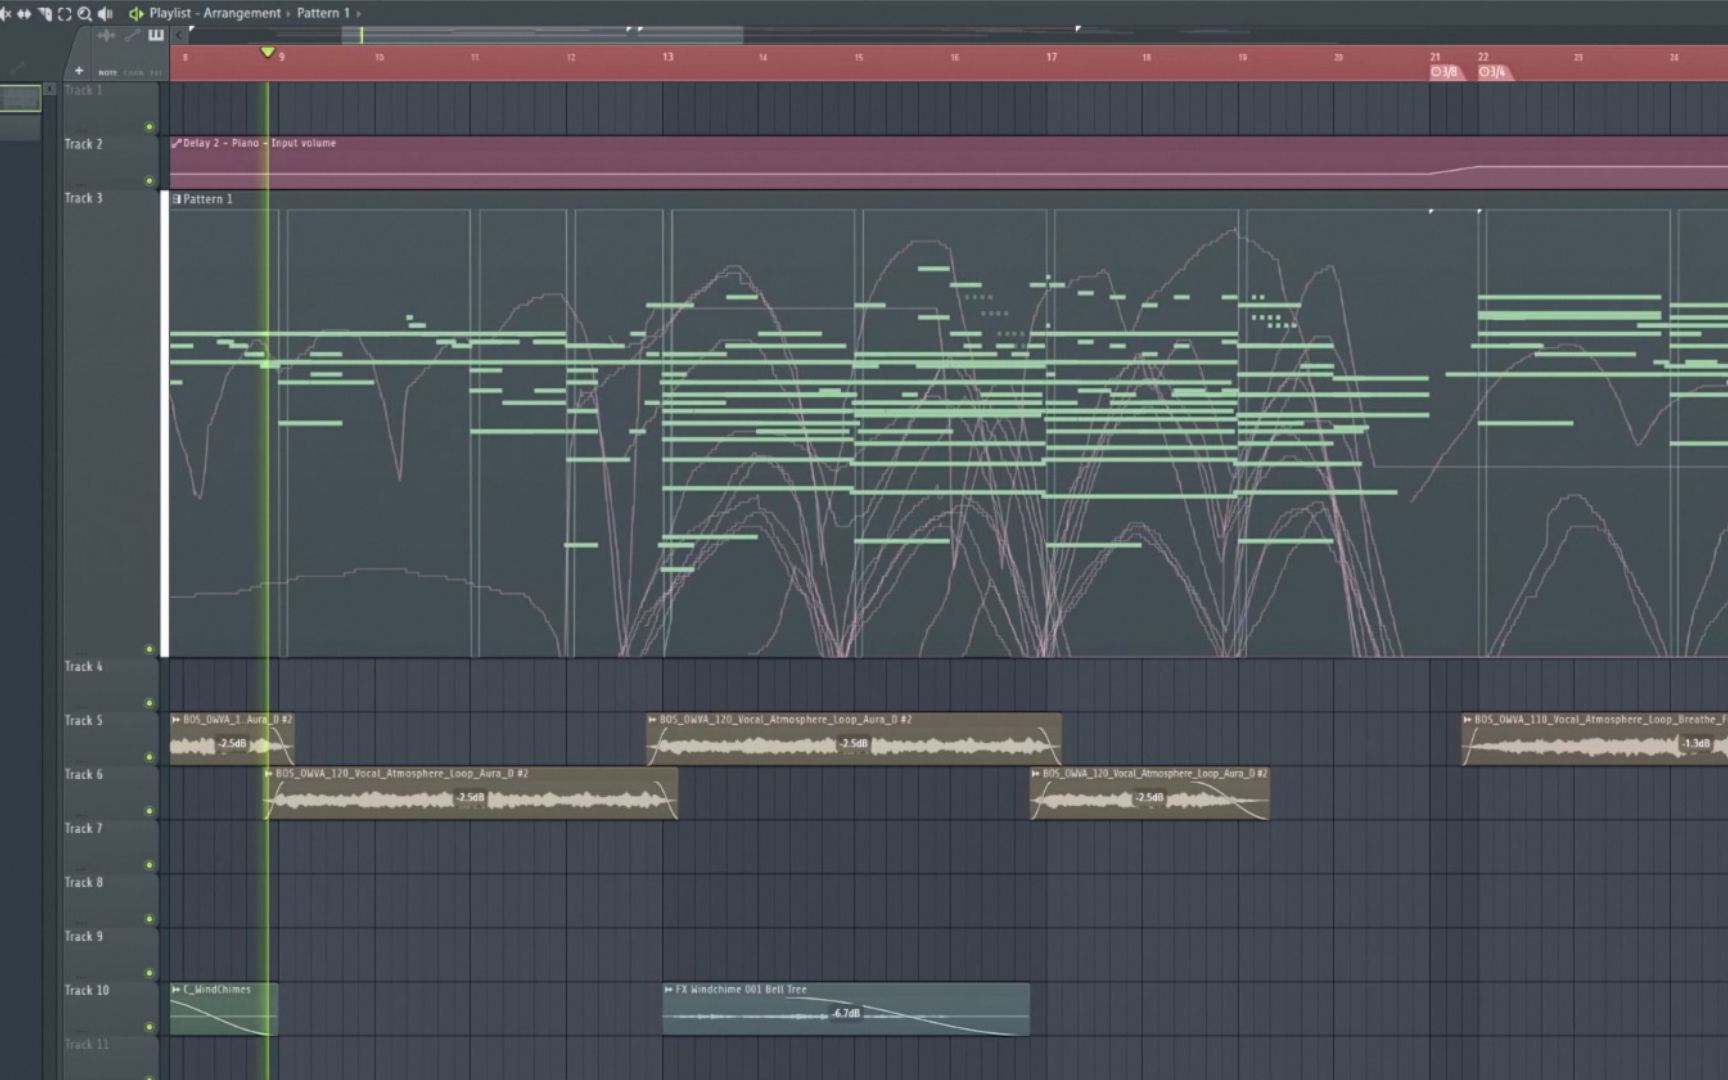Select Track 6 Aura clip starting at bar 17

[x=1150, y=793]
